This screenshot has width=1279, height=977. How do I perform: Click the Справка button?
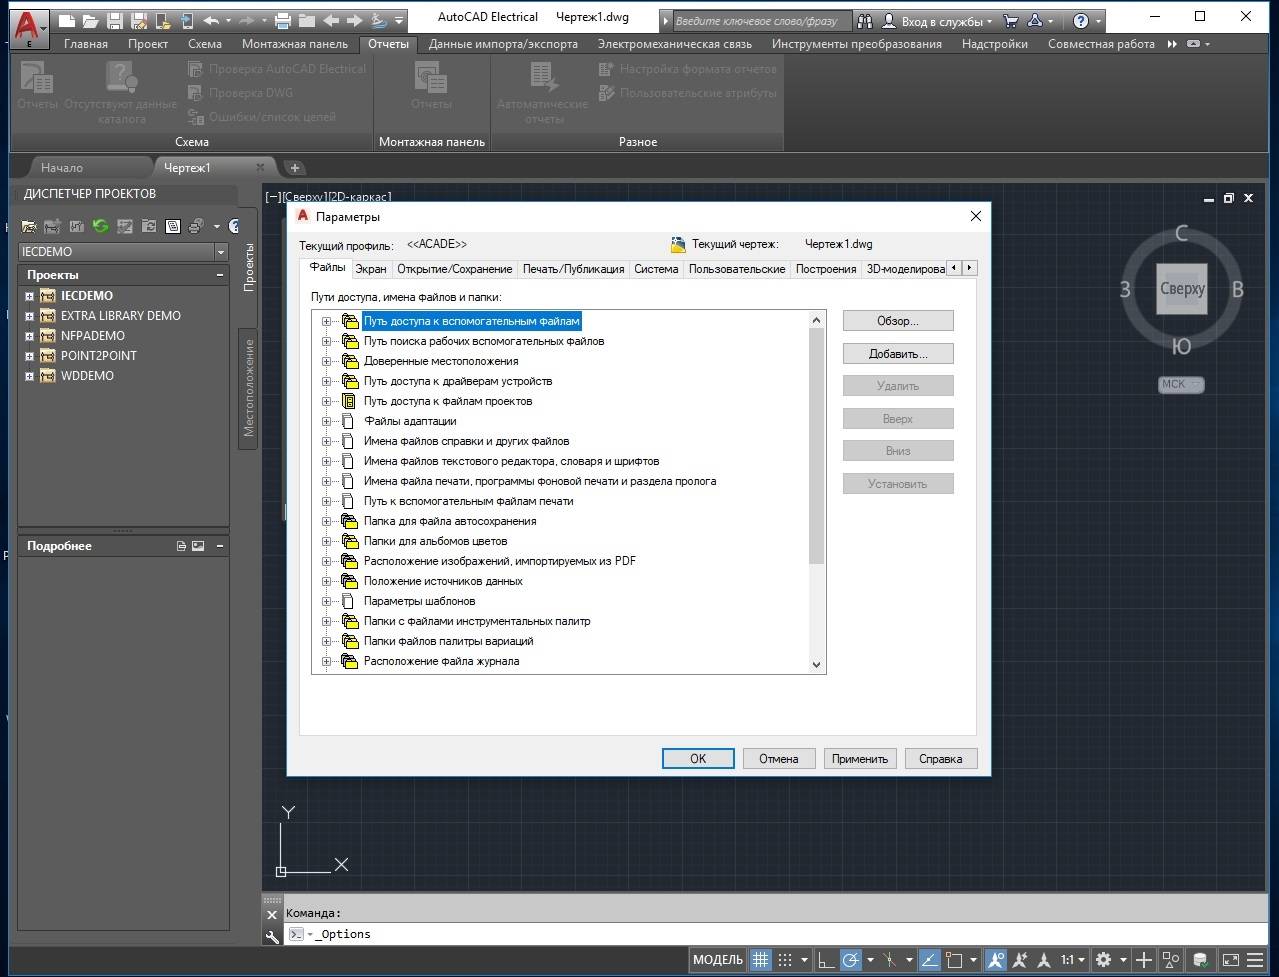tap(941, 759)
